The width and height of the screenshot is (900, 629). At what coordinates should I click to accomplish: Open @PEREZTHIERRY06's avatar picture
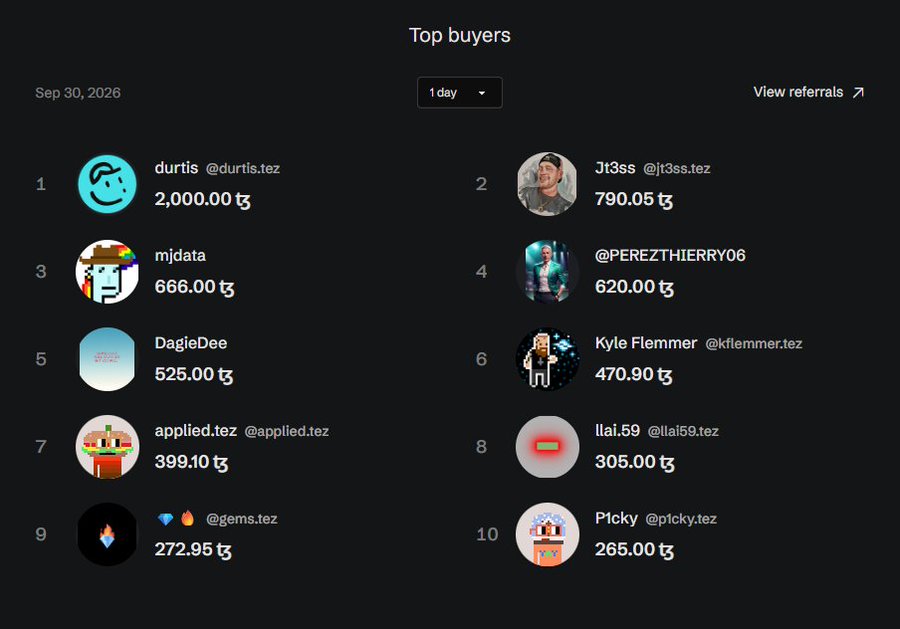click(548, 271)
